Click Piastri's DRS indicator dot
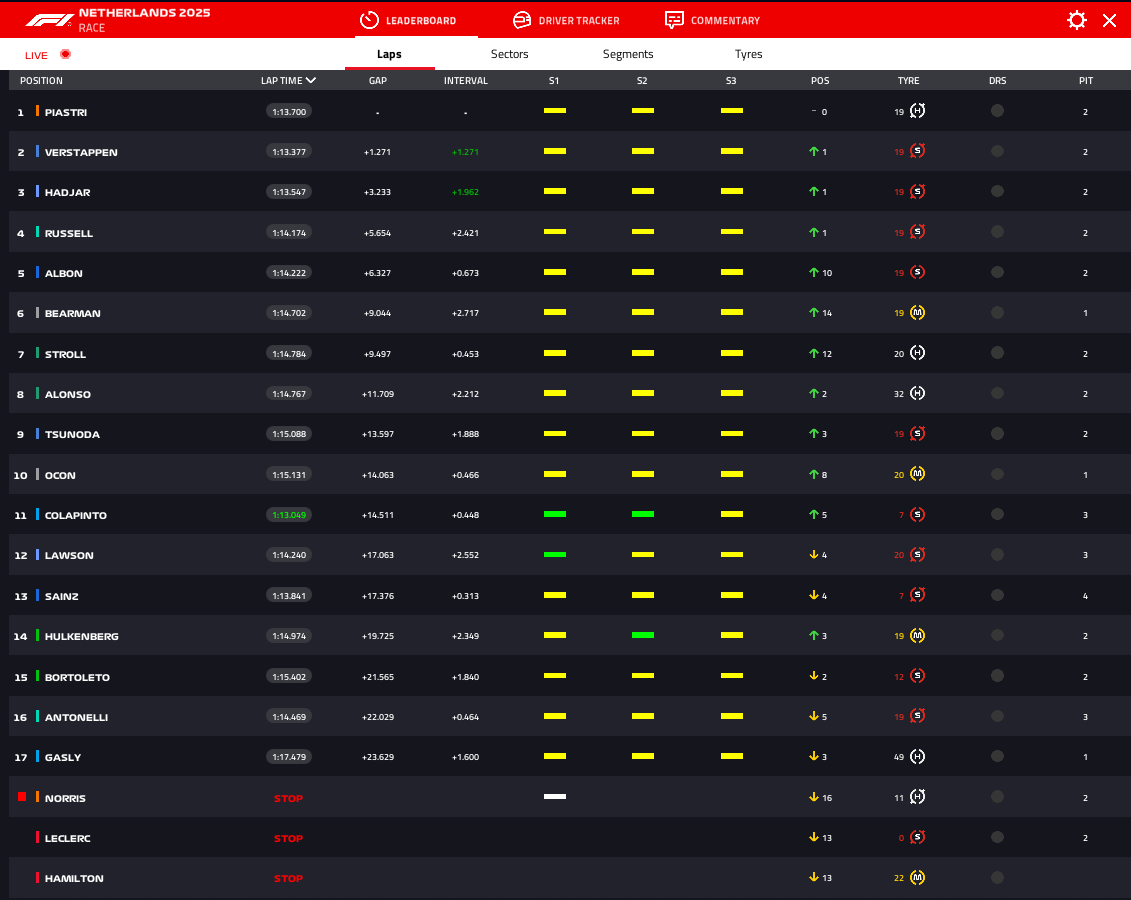The image size is (1131, 900). [x=997, y=111]
